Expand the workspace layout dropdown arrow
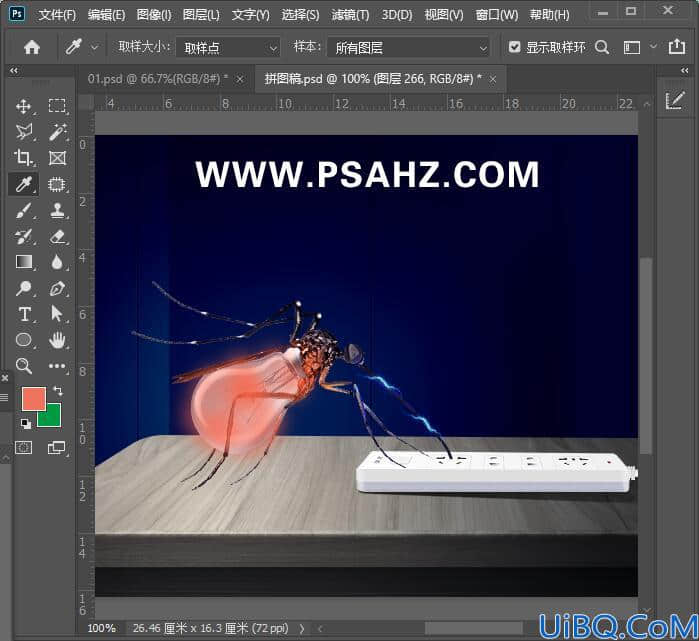The image size is (699, 641). tap(653, 46)
